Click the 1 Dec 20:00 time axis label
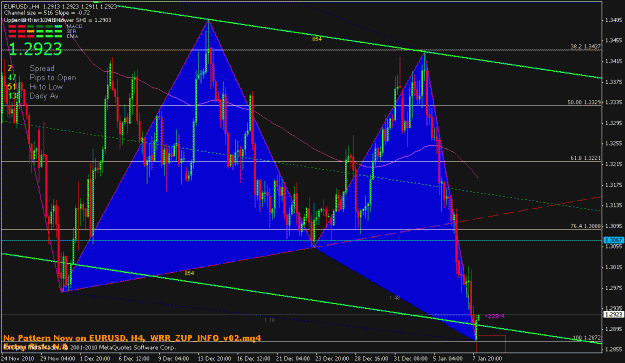This screenshot has height=363, width=625. coord(95,358)
